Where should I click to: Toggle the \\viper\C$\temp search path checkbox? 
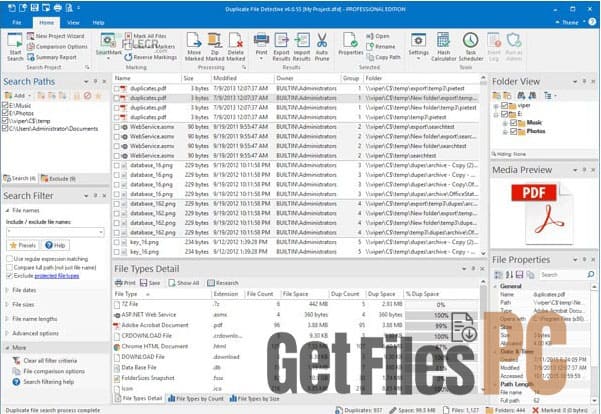[x=5, y=120]
